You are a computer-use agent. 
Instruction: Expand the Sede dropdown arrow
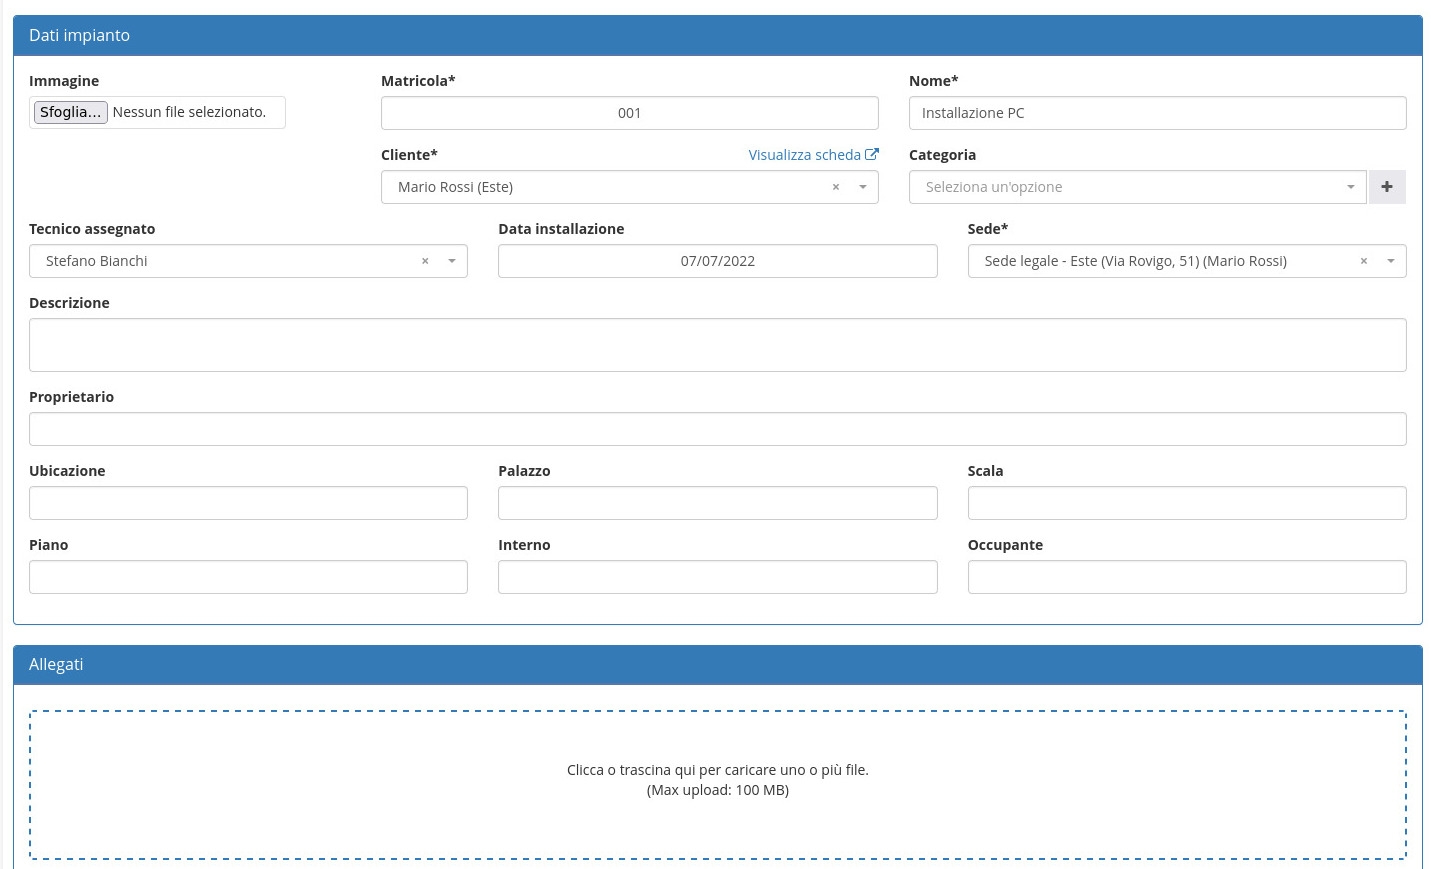click(x=1390, y=262)
